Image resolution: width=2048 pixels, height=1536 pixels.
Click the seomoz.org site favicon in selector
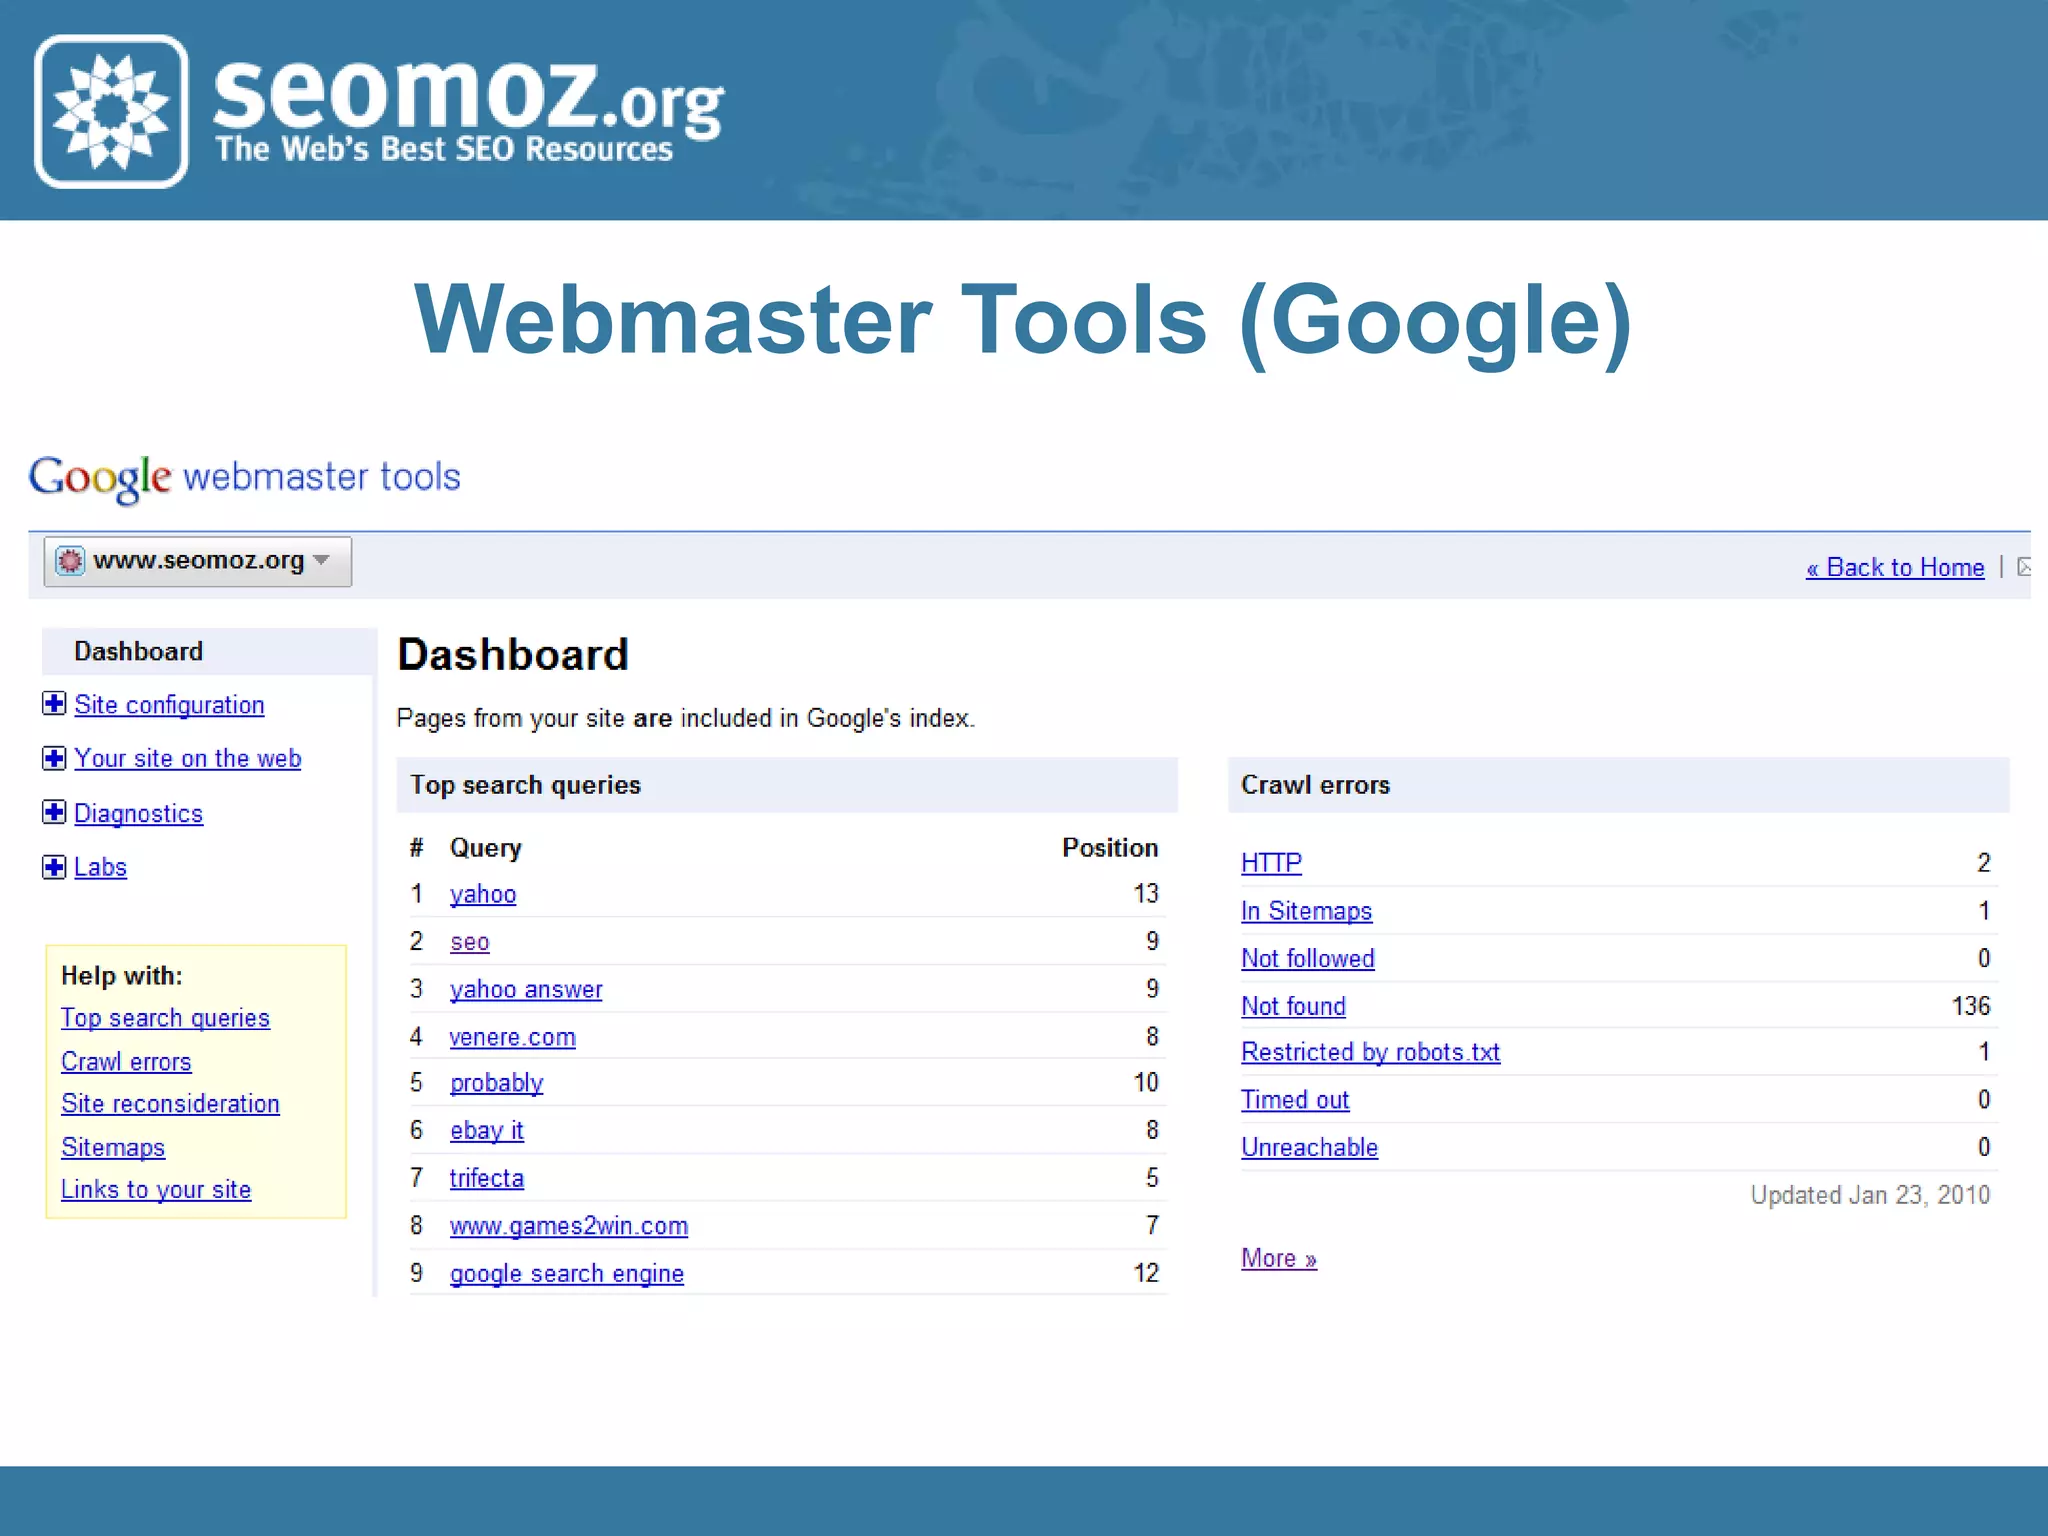point(70,561)
